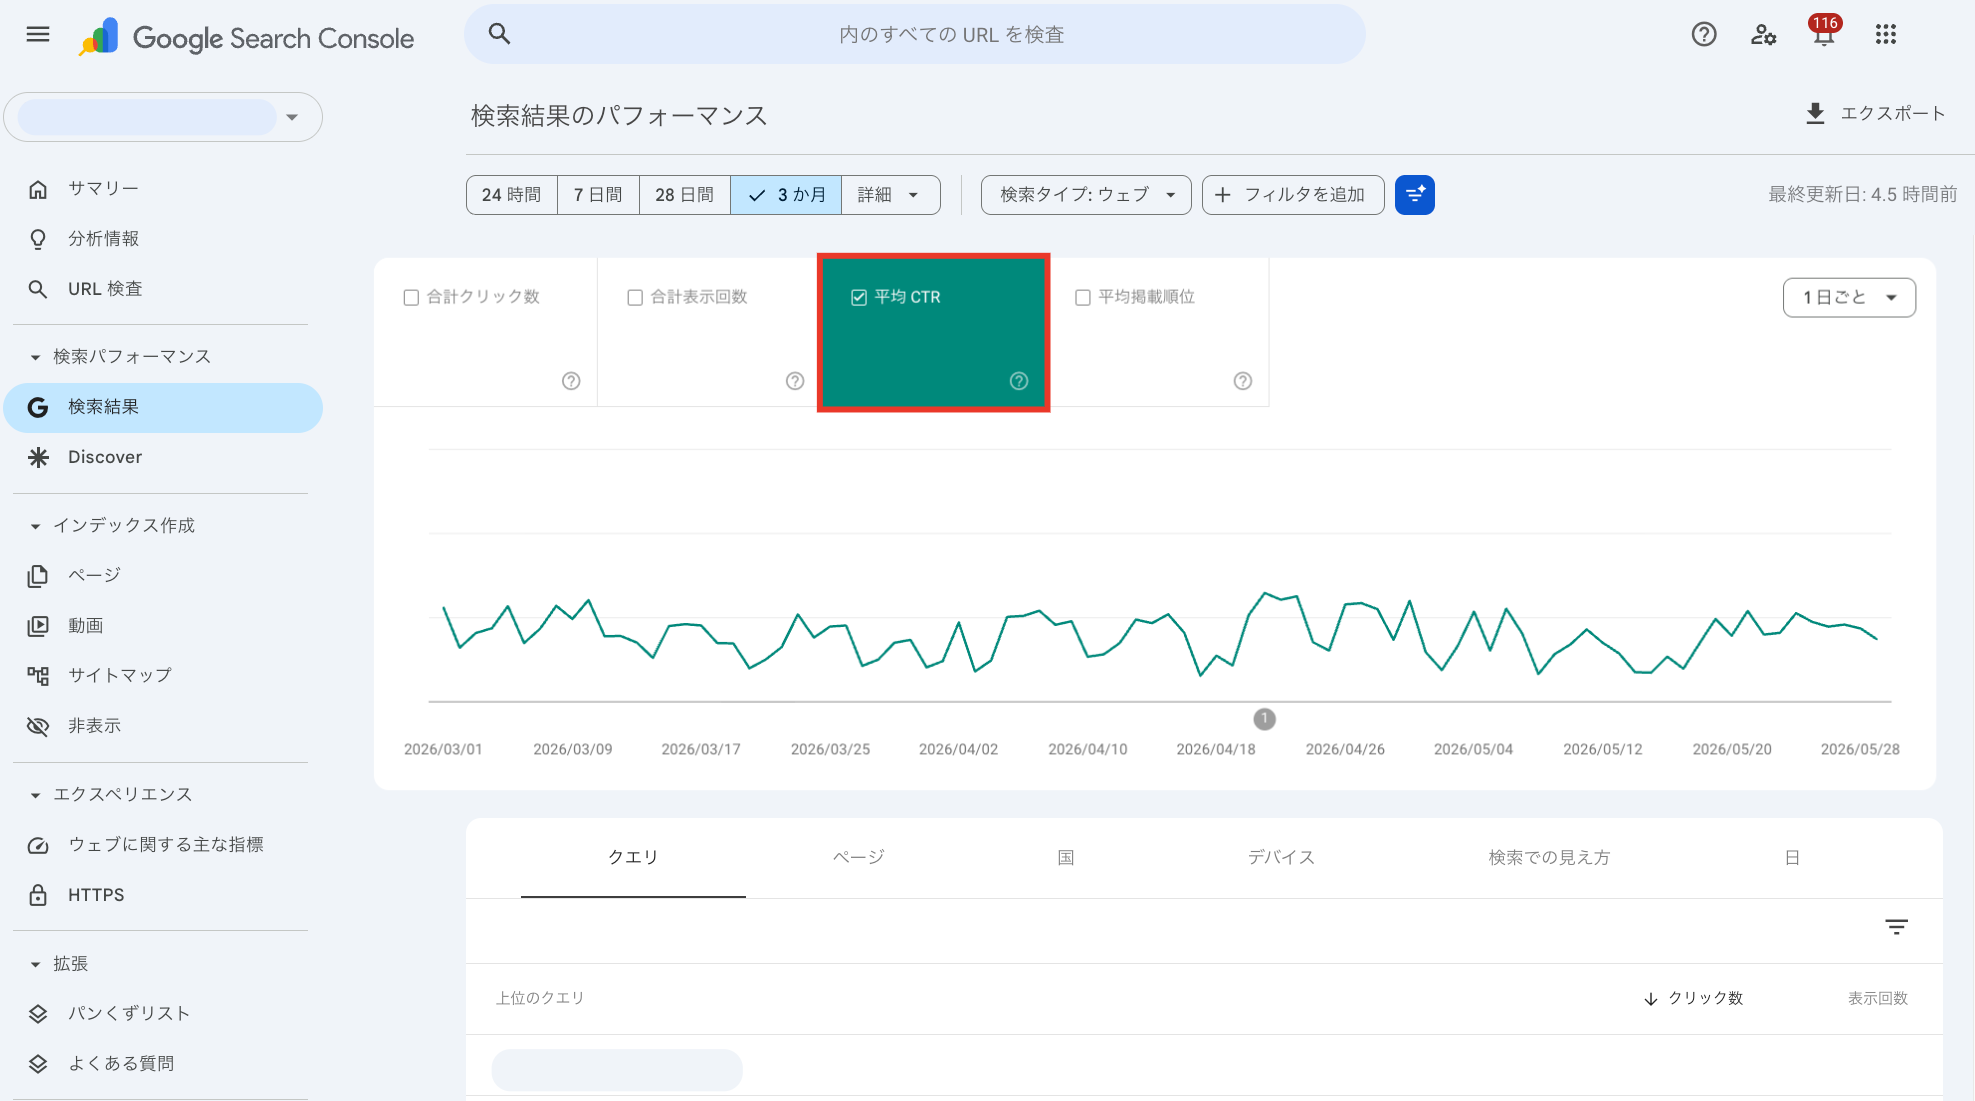Enable the 合計クリック数 checkbox
This screenshot has width=1975, height=1101.
pos(411,297)
